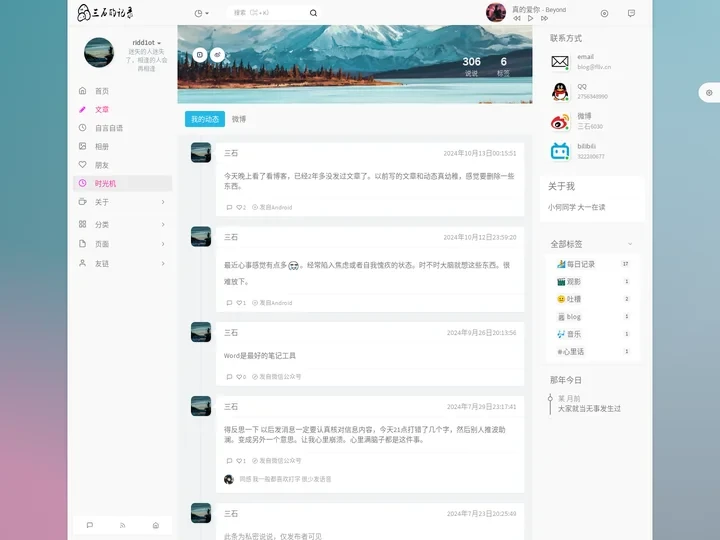Select the #心里话 tag
Screen dimensions: 720x540
pos(570,352)
